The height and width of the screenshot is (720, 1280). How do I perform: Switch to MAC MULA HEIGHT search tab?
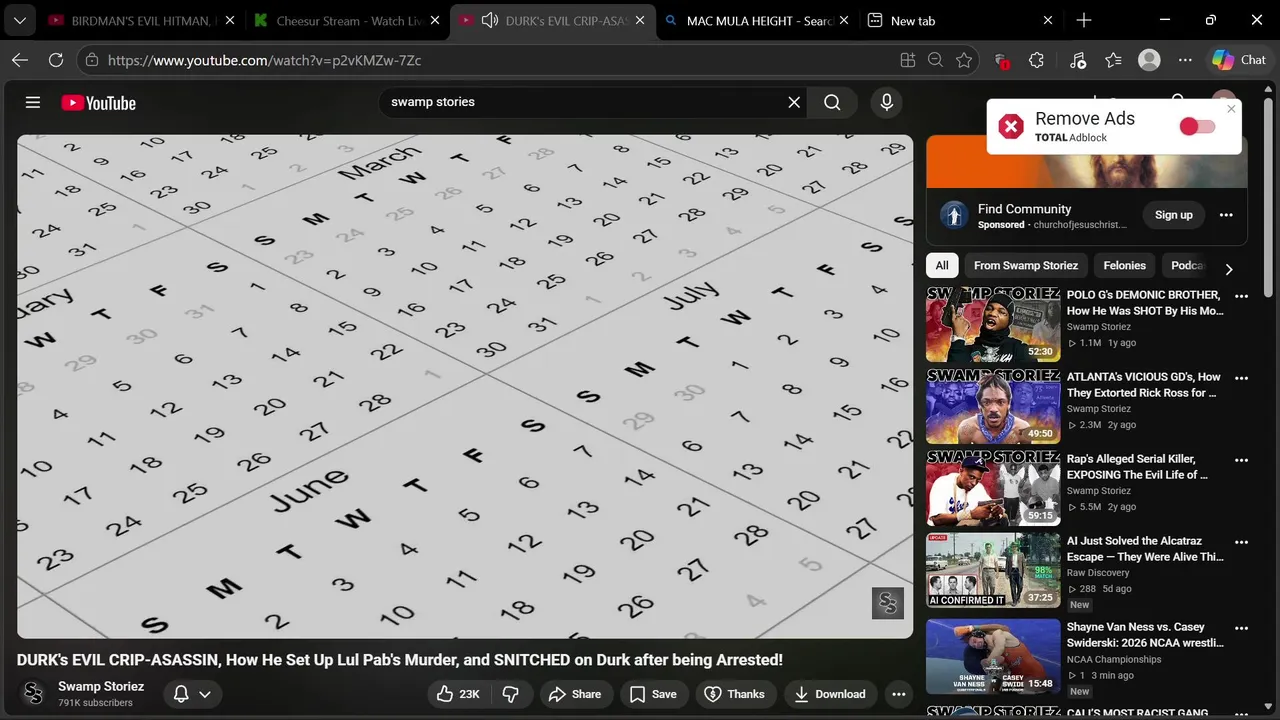pos(757,20)
